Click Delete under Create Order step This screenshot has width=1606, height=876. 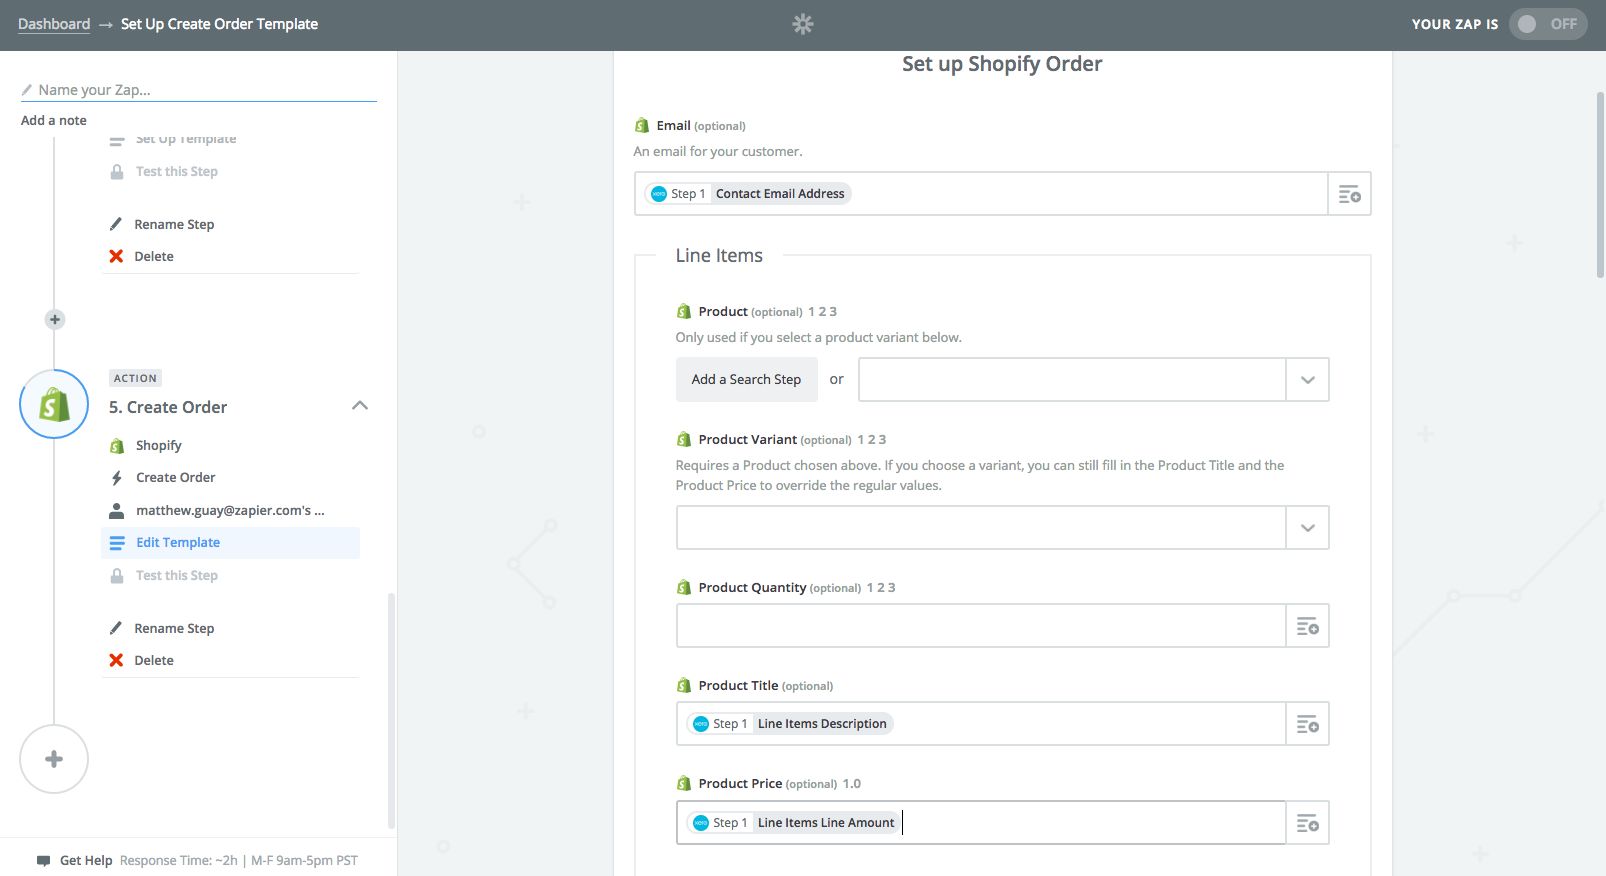click(154, 660)
